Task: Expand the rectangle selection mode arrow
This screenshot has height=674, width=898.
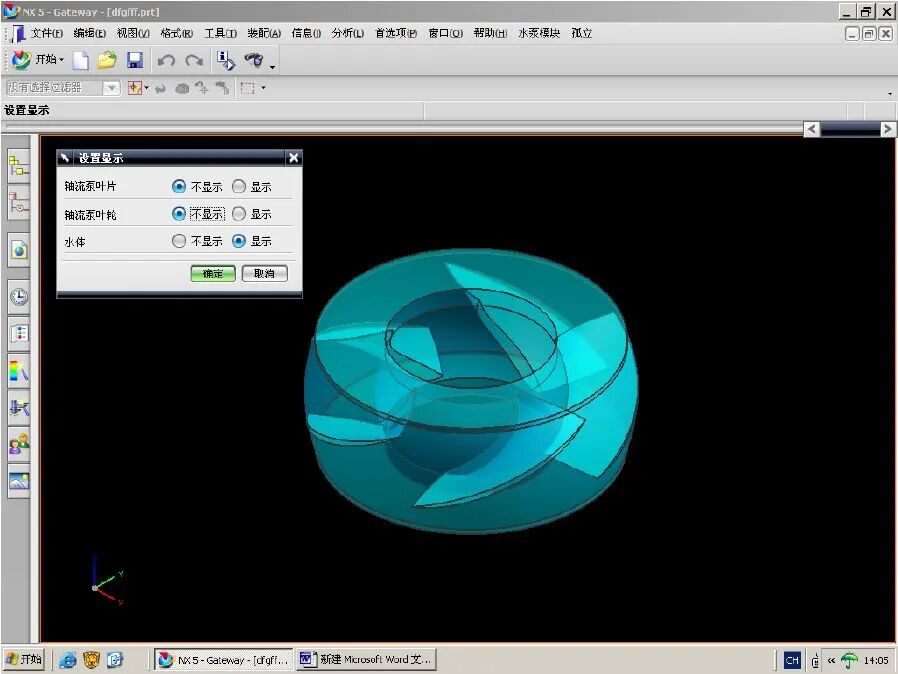Action: [263, 88]
